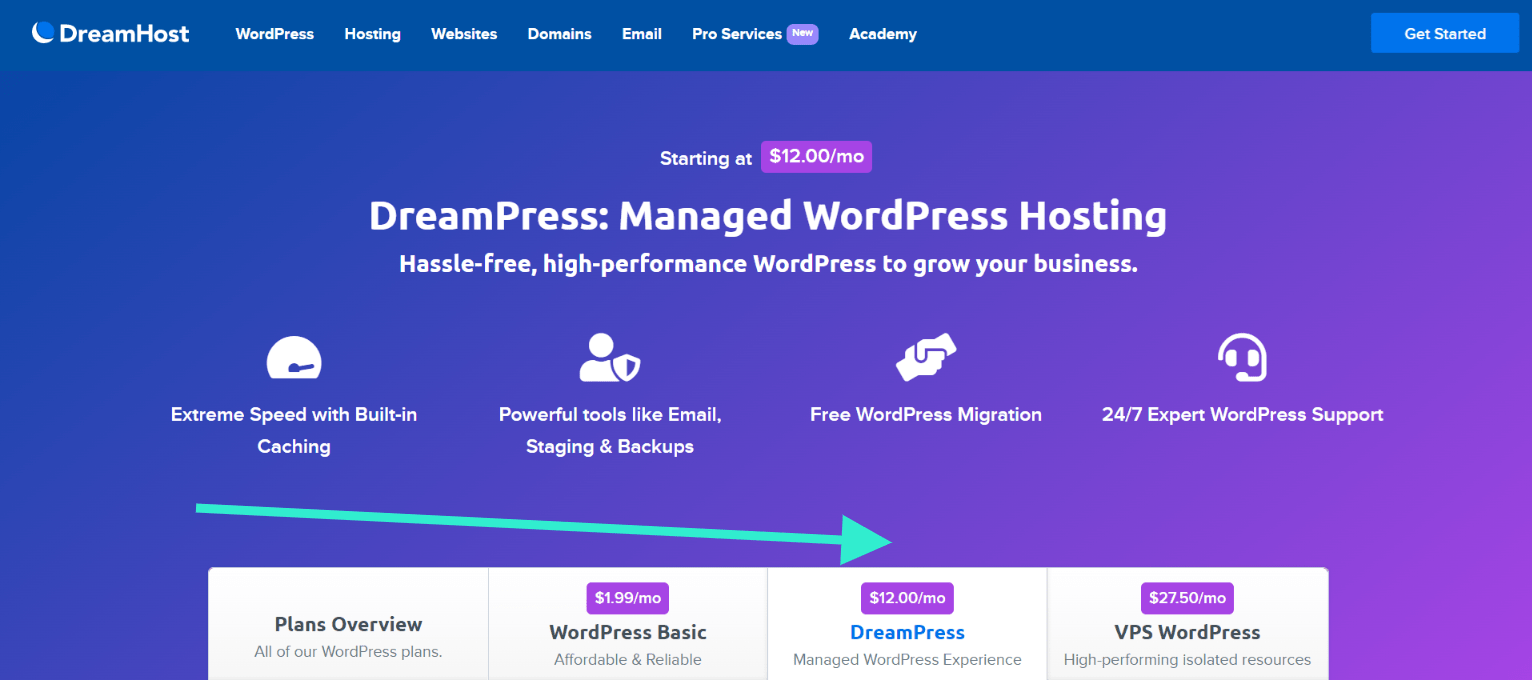Open the Websites menu
Viewport: 1532px width, 680px height.
tap(464, 34)
